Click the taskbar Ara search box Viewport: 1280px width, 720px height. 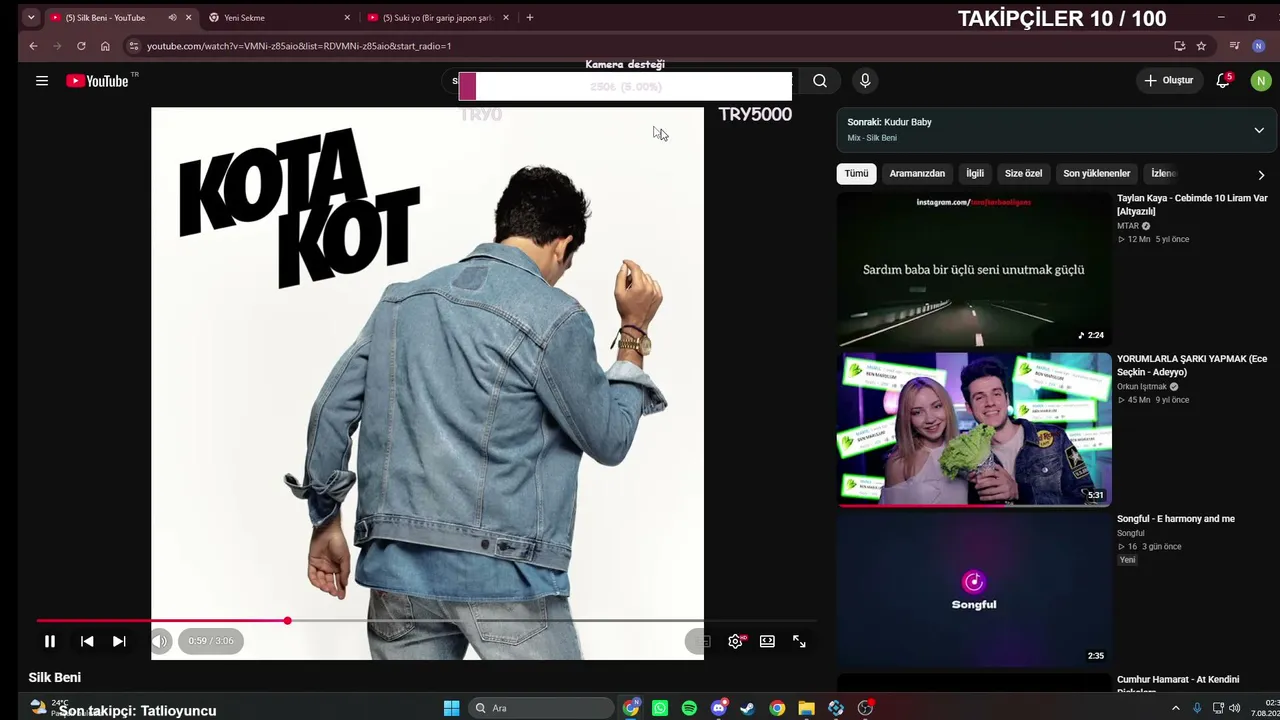coord(541,708)
